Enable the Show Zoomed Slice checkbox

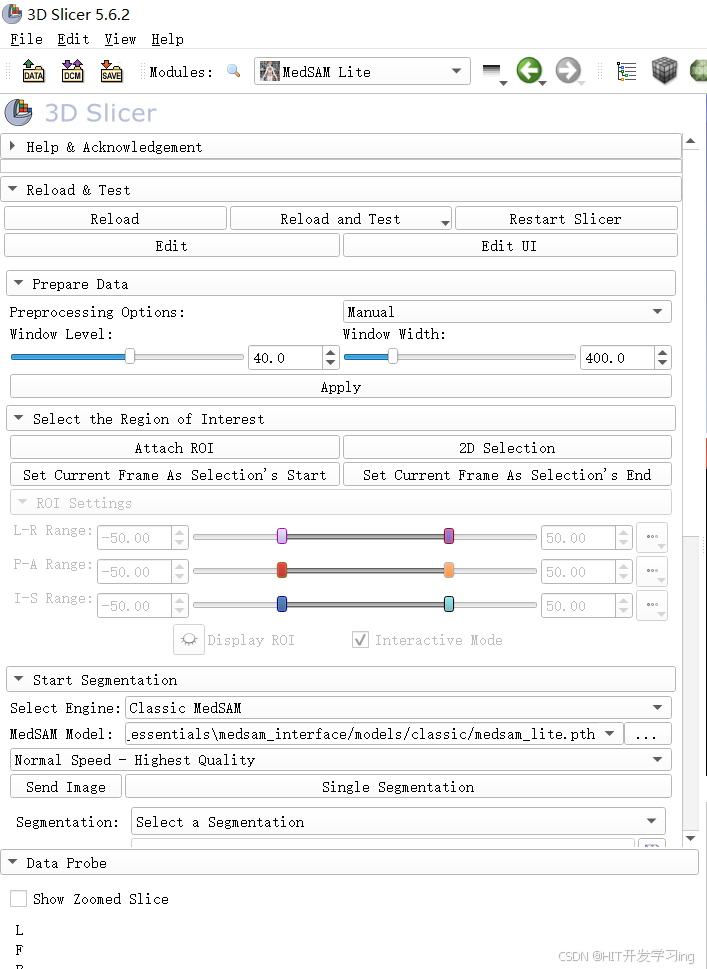click(x=19, y=899)
